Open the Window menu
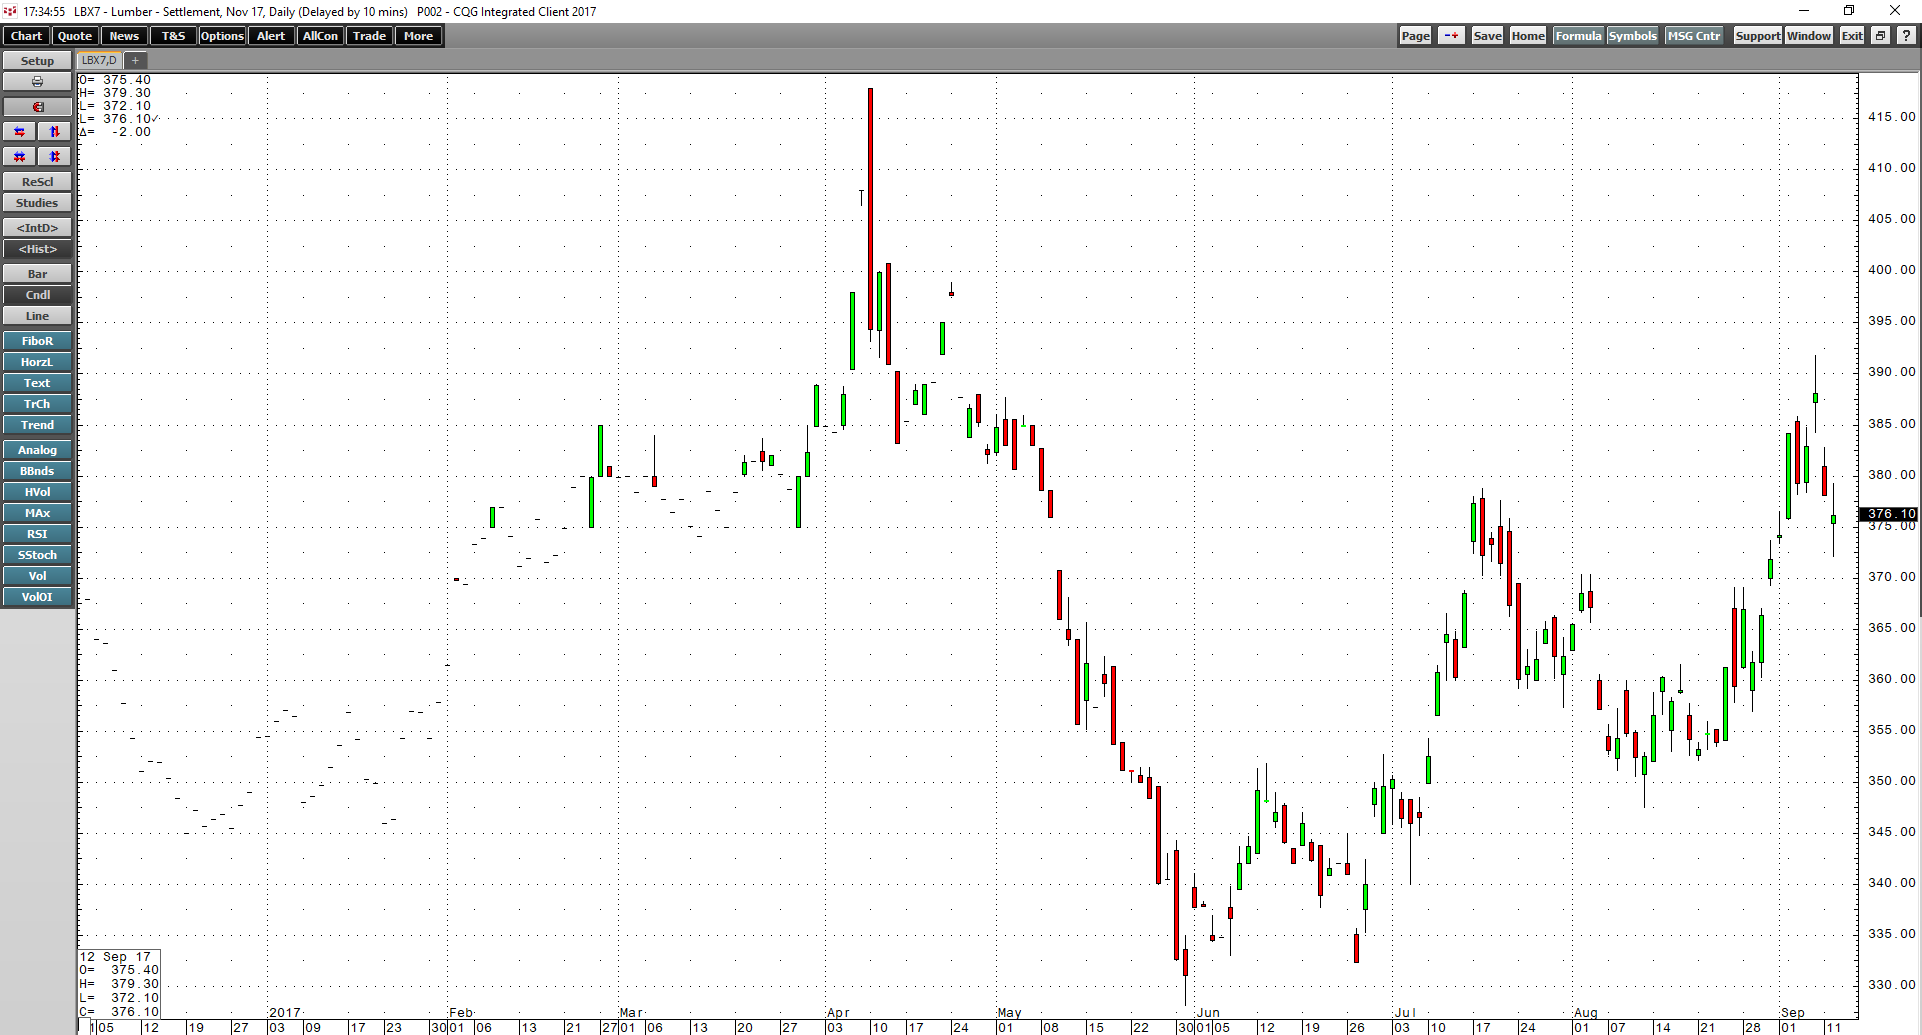1922x1035 pixels. tap(1809, 36)
